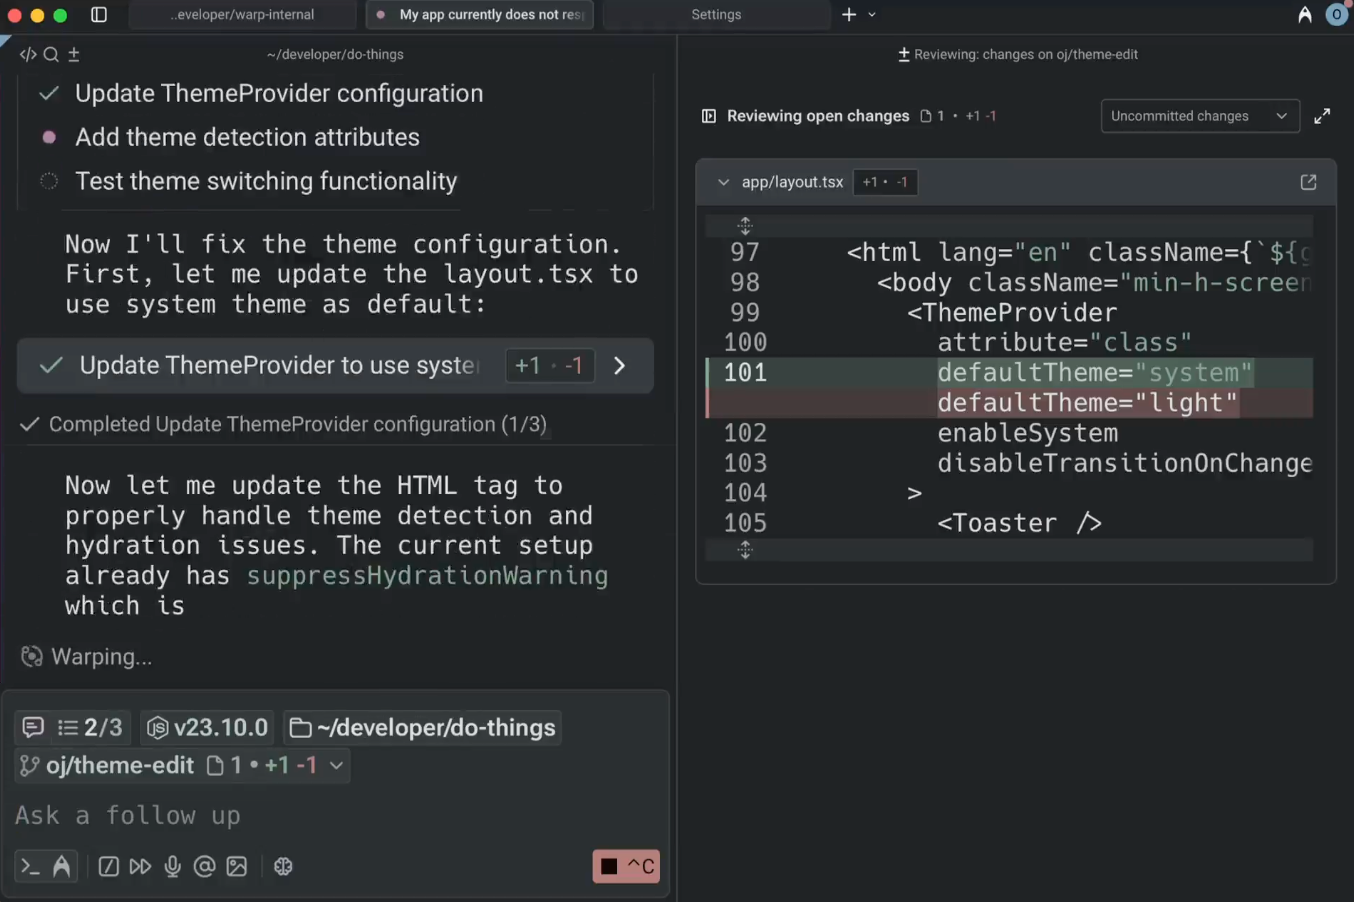Click the Ask a follow up input

pyautogui.click(x=300, y=815)
